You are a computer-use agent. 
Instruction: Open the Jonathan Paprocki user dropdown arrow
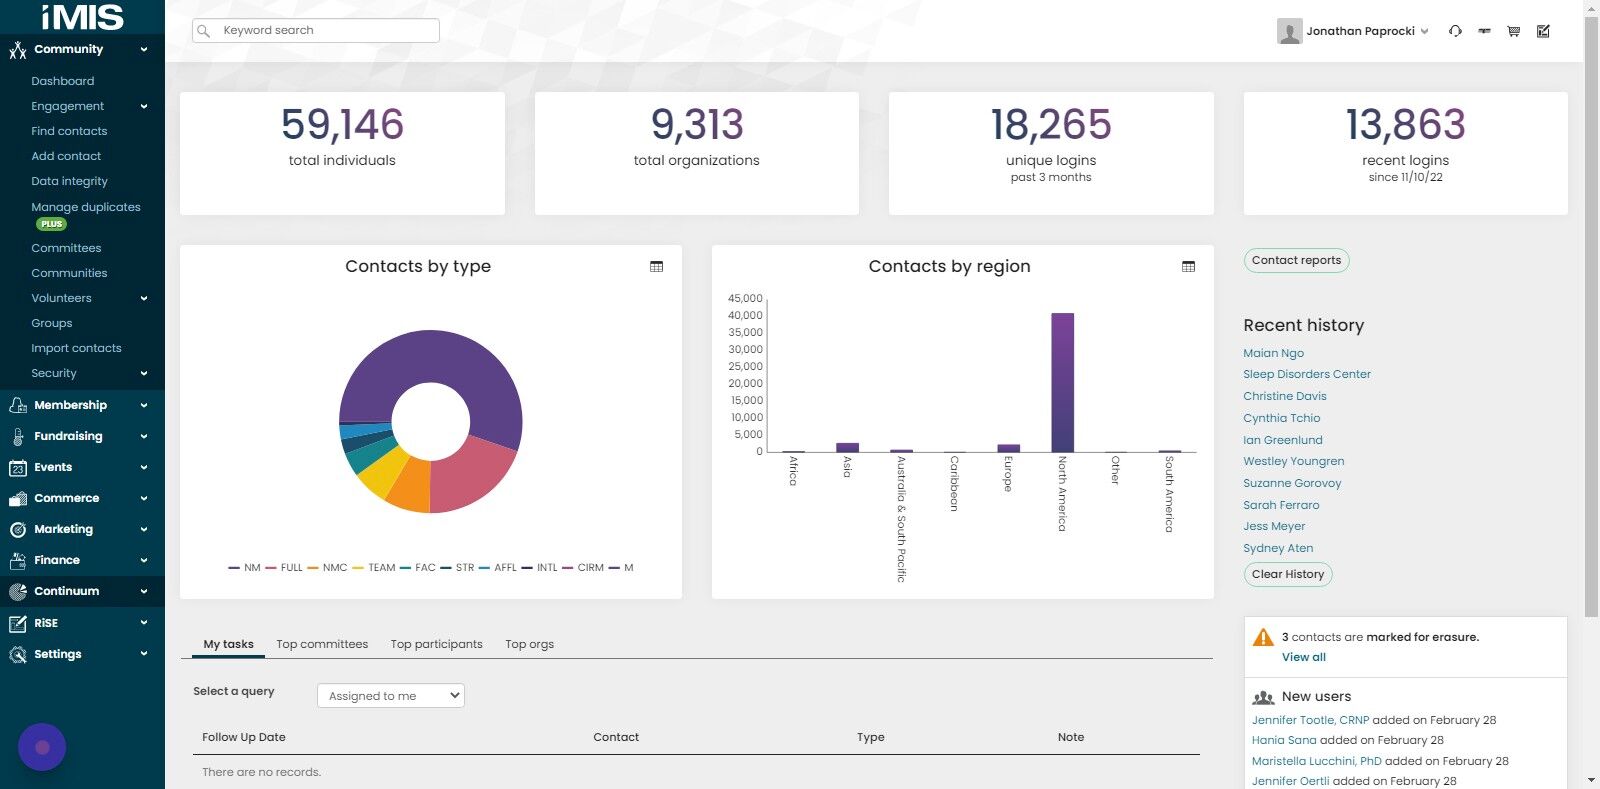[1424, 31]
